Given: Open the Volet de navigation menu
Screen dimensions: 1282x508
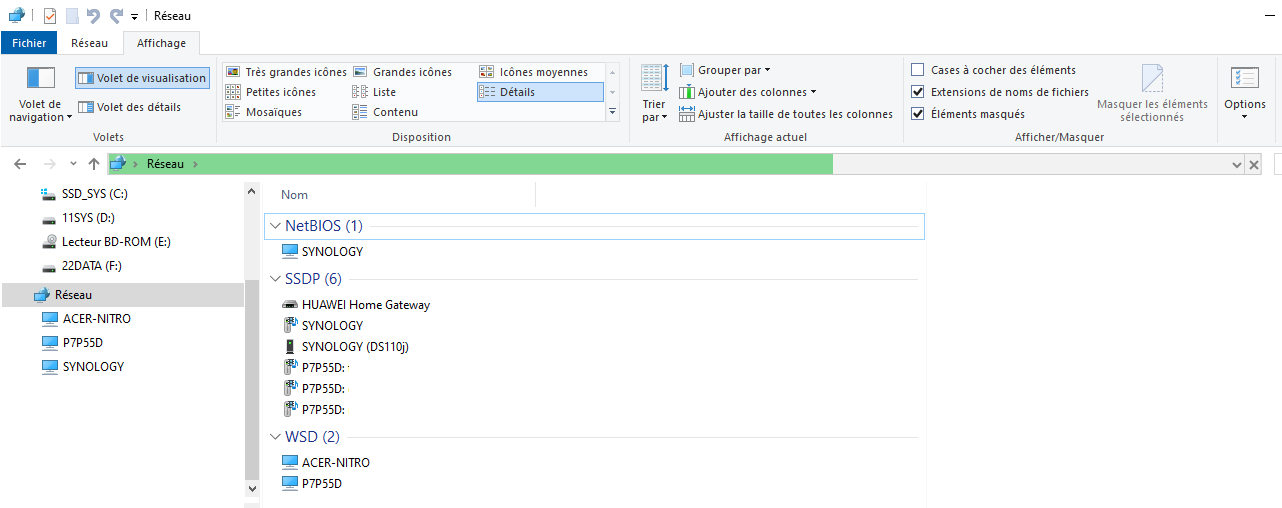Looking at the screenshot, I should click(x=41, y=95).
